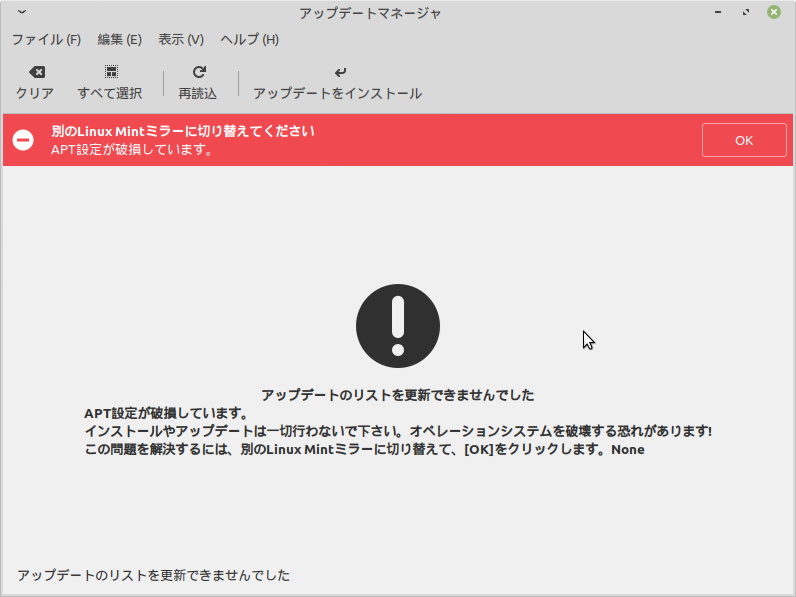The width and height of the screenshot is (796, 597).
Task: Click the status bar message at bottom
Action: click(x=153, y=575)
